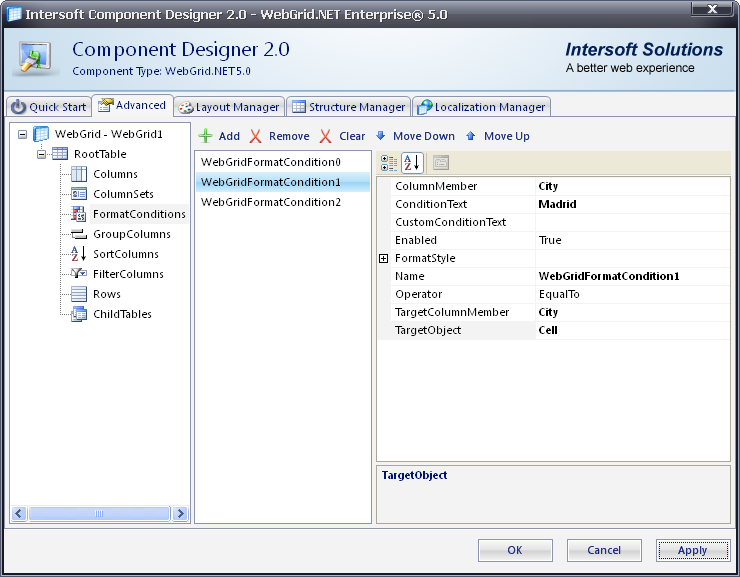
Task: Switch to the Layout Manager tab
Action: click(229, 107)
